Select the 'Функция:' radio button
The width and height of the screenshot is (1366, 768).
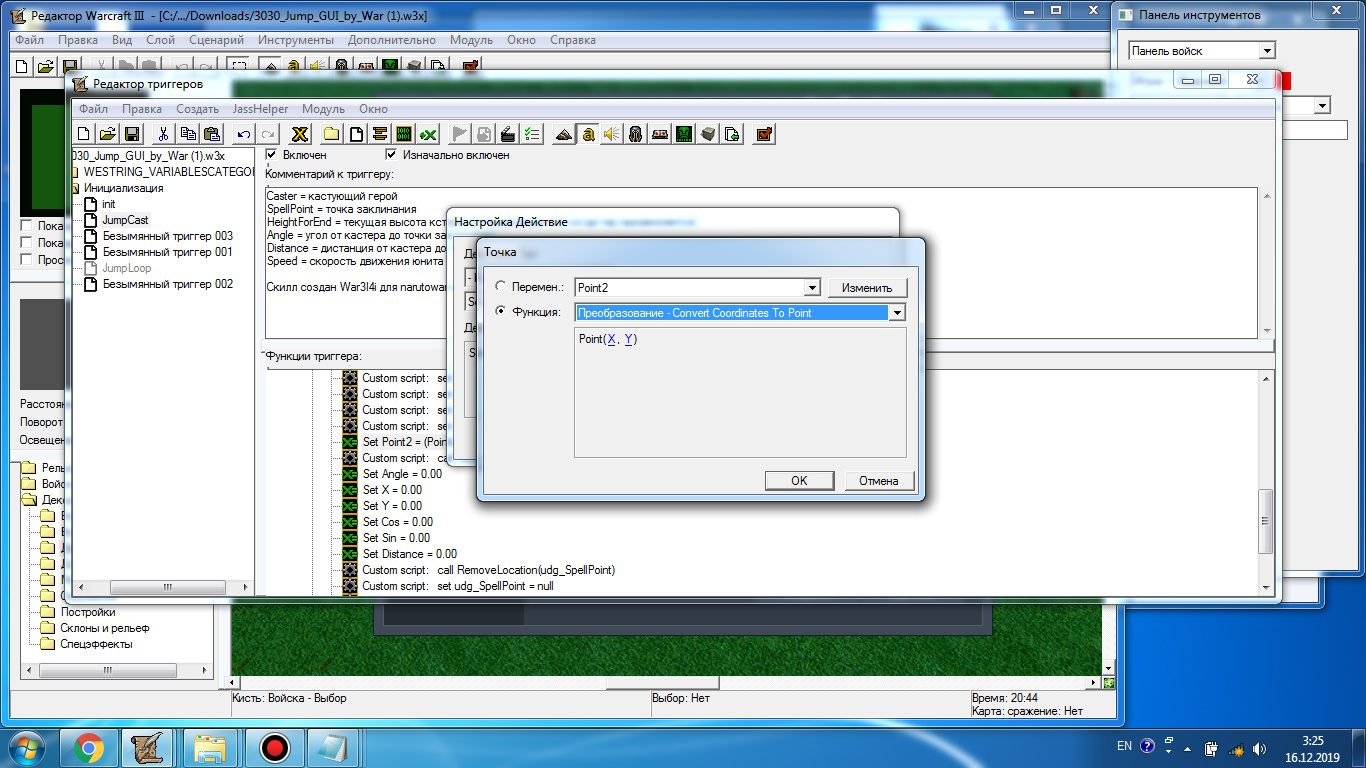click(x=501, y=312)
